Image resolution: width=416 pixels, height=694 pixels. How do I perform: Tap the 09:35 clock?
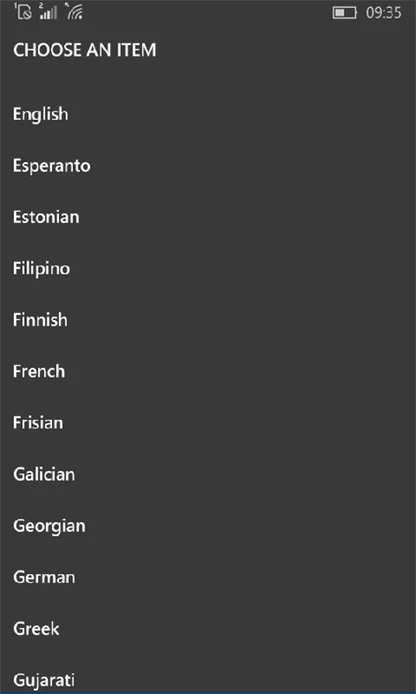pyautogui.click(x=384, y=13)
